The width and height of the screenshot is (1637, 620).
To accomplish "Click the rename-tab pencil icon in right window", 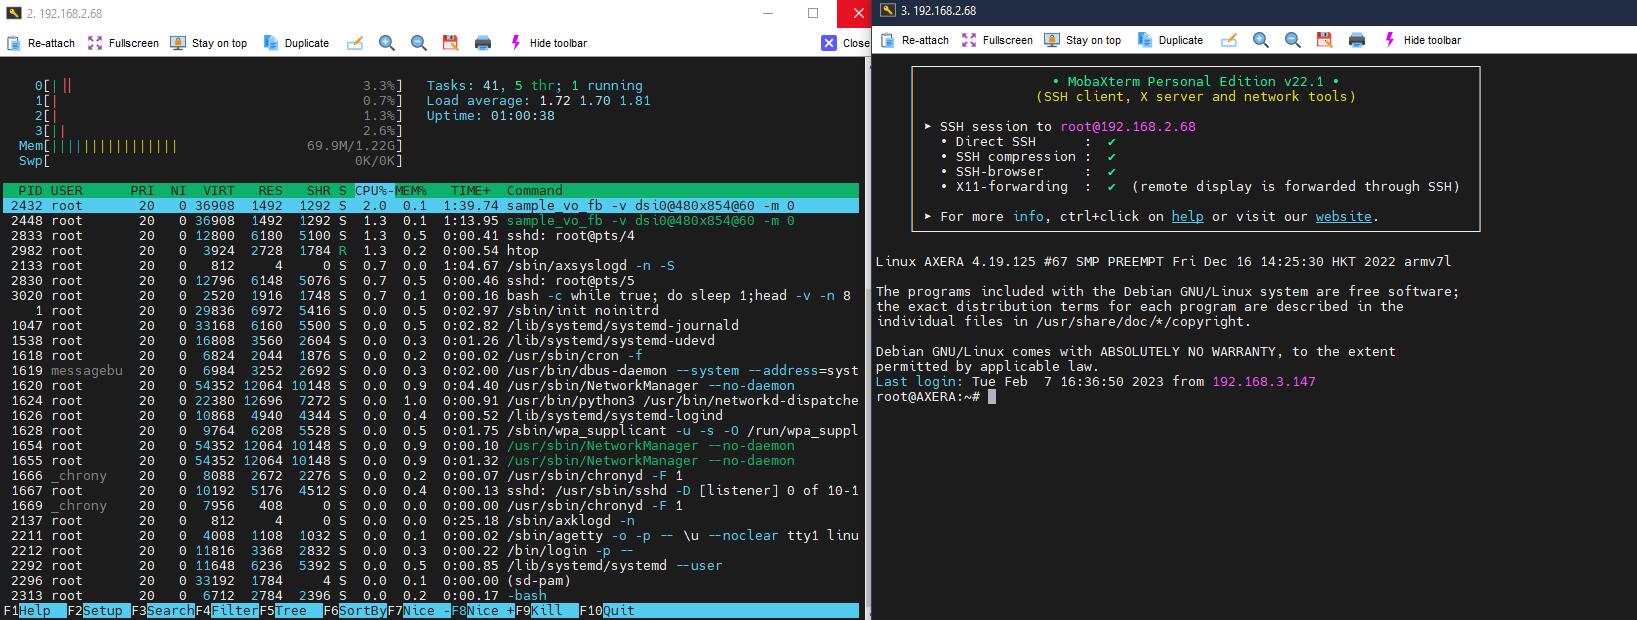I will pyautogui.click(x=1229, y=40).
